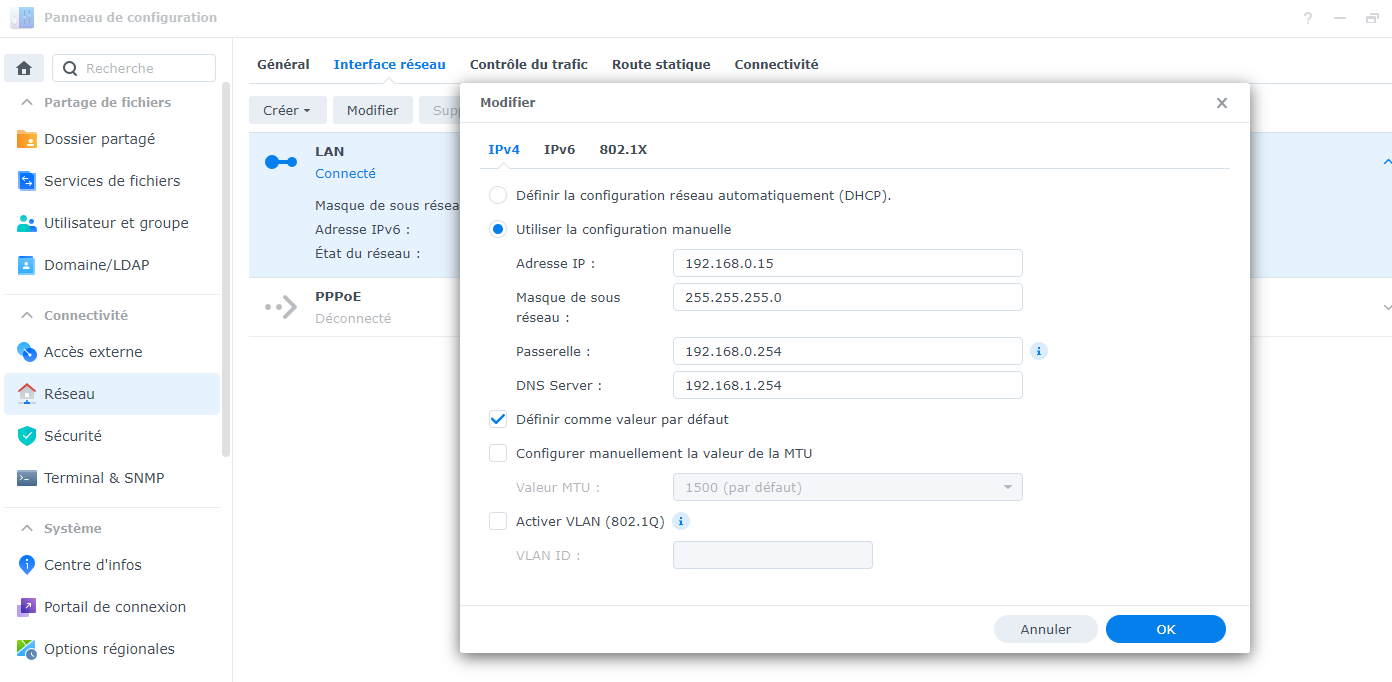
Task: Open the Valeur MTU dropdown
Action: [x=848, y=487]
